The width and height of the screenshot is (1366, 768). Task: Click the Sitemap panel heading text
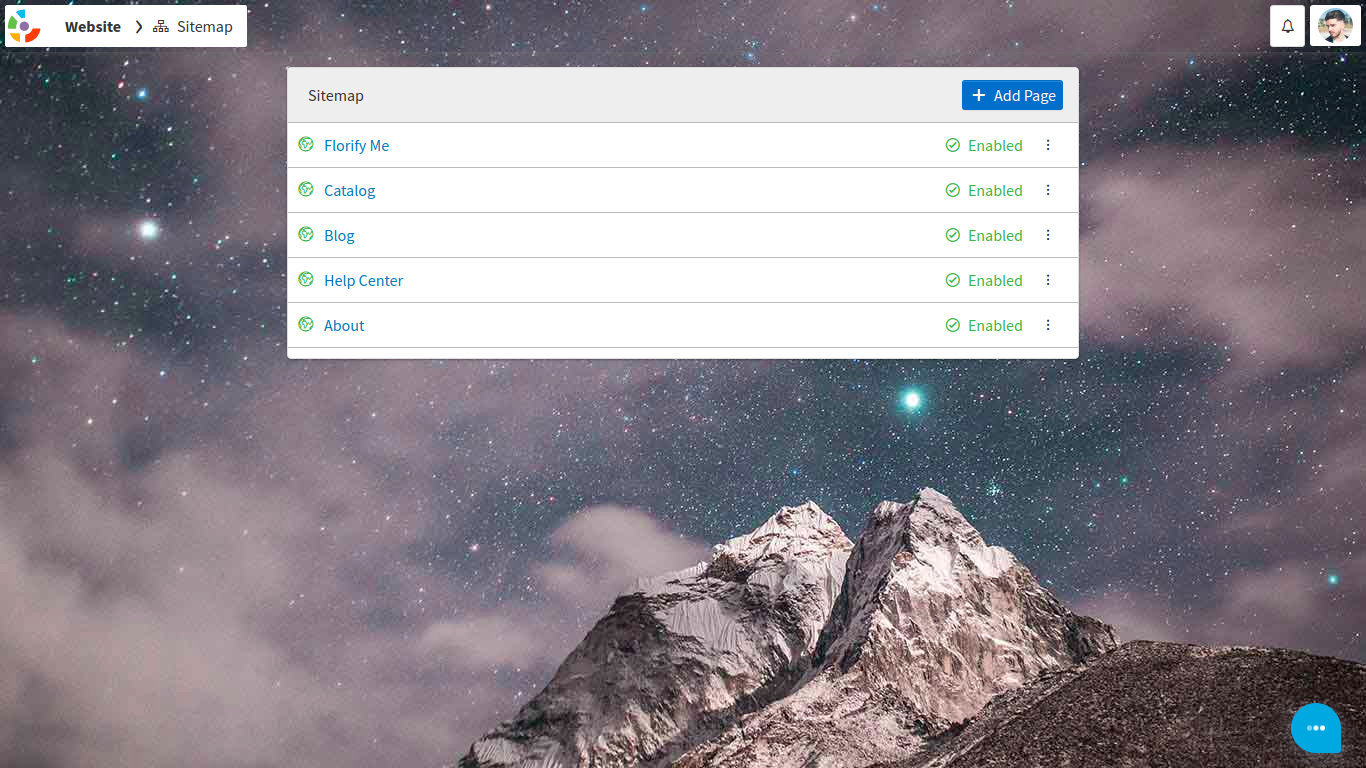point(336,95)
